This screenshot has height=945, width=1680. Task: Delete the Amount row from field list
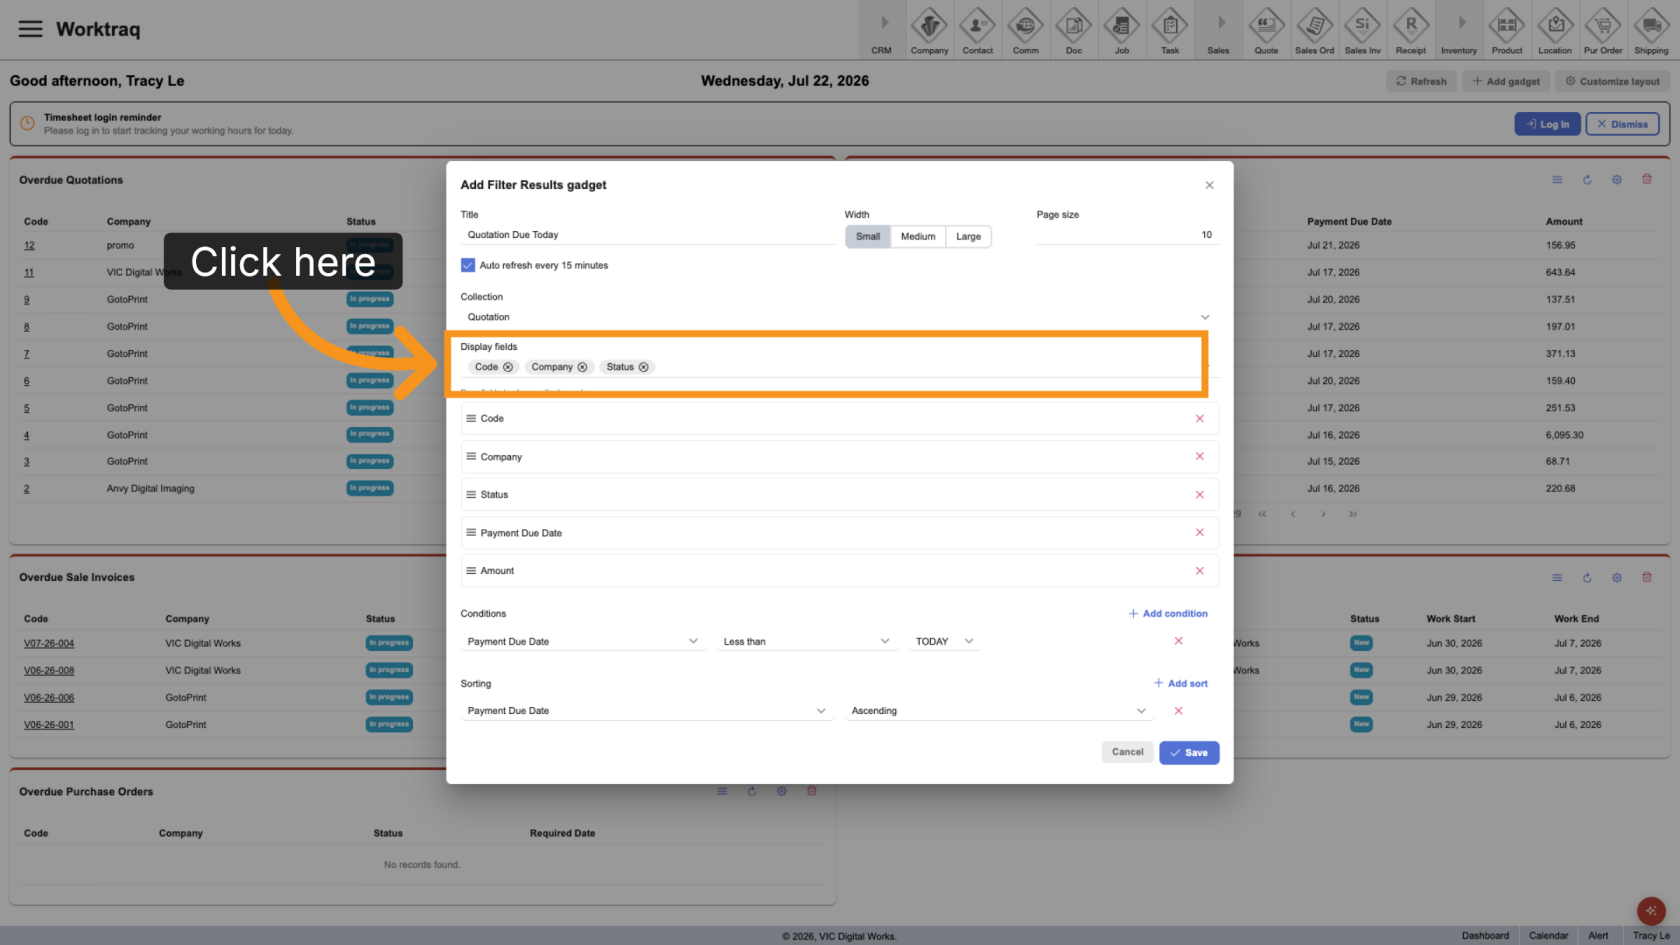coord(1199,571)
